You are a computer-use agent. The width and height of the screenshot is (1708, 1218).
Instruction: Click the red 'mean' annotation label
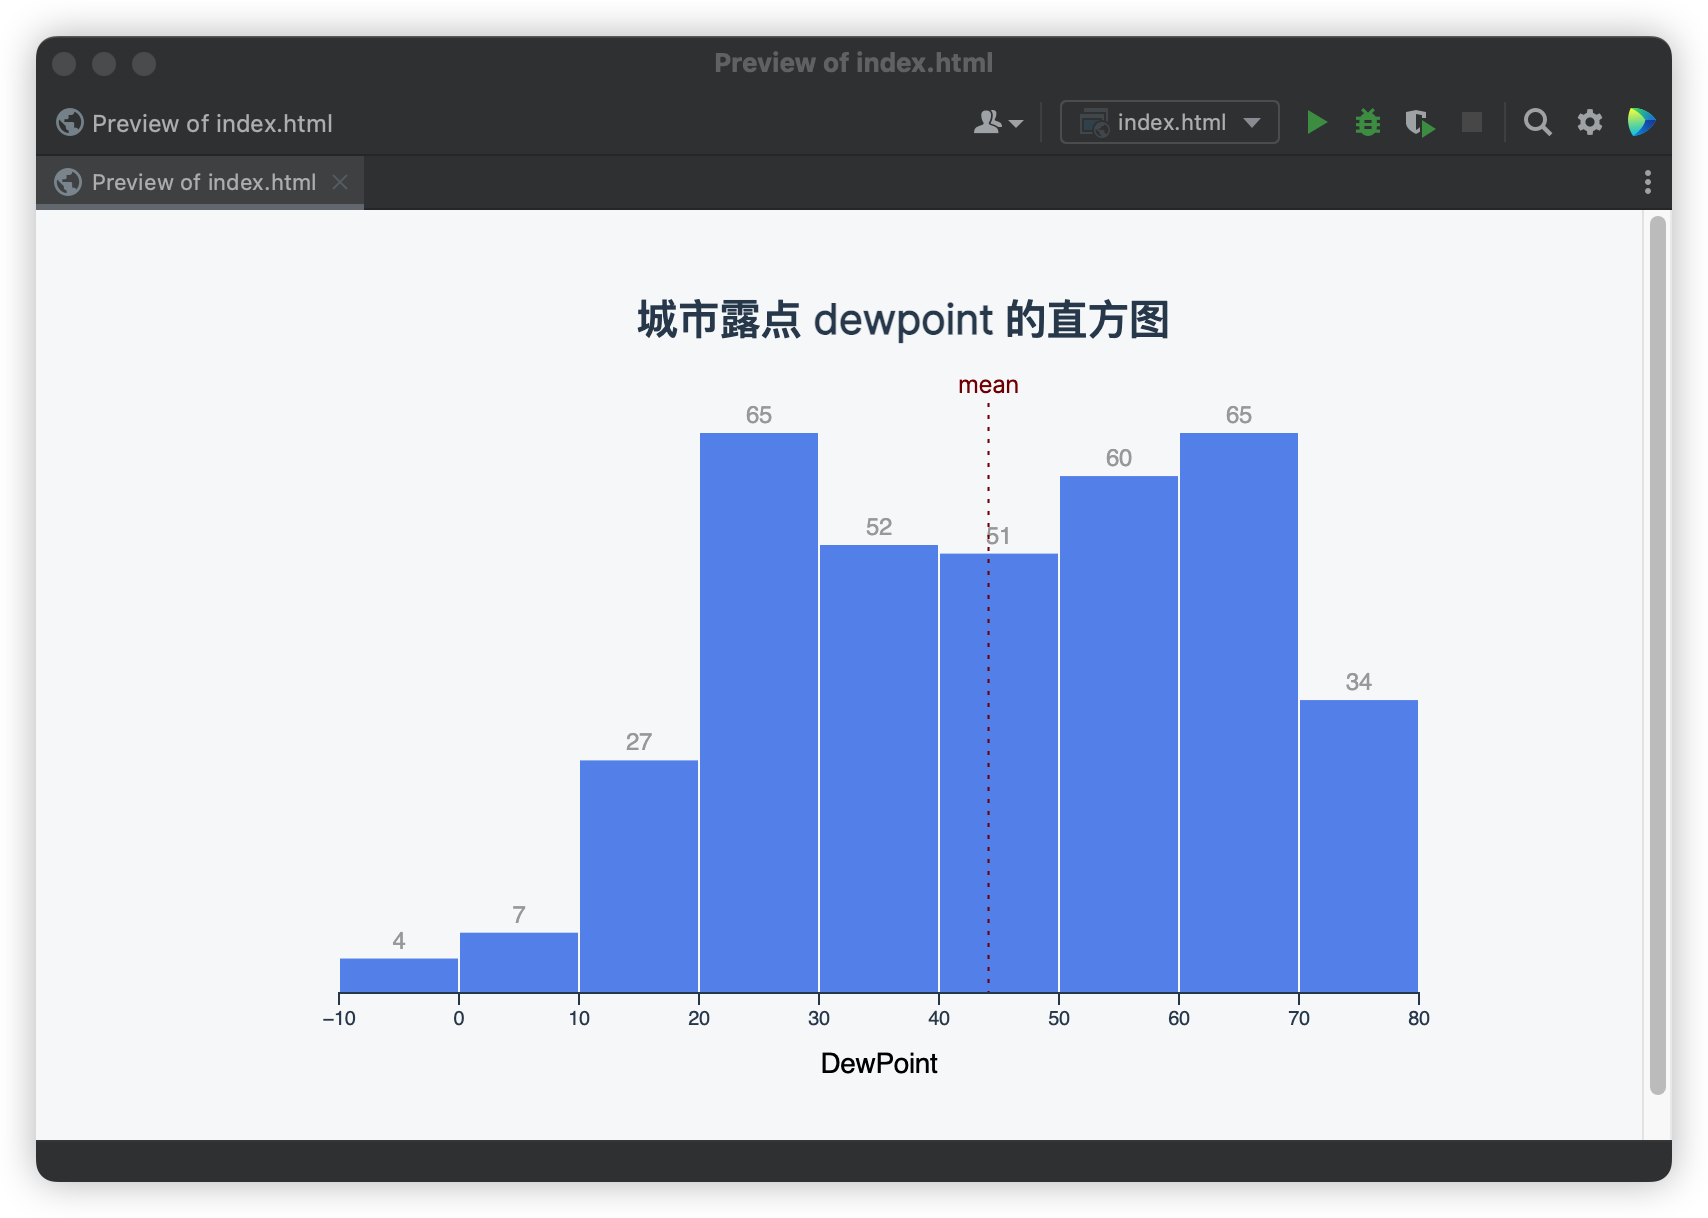(988, 385)
